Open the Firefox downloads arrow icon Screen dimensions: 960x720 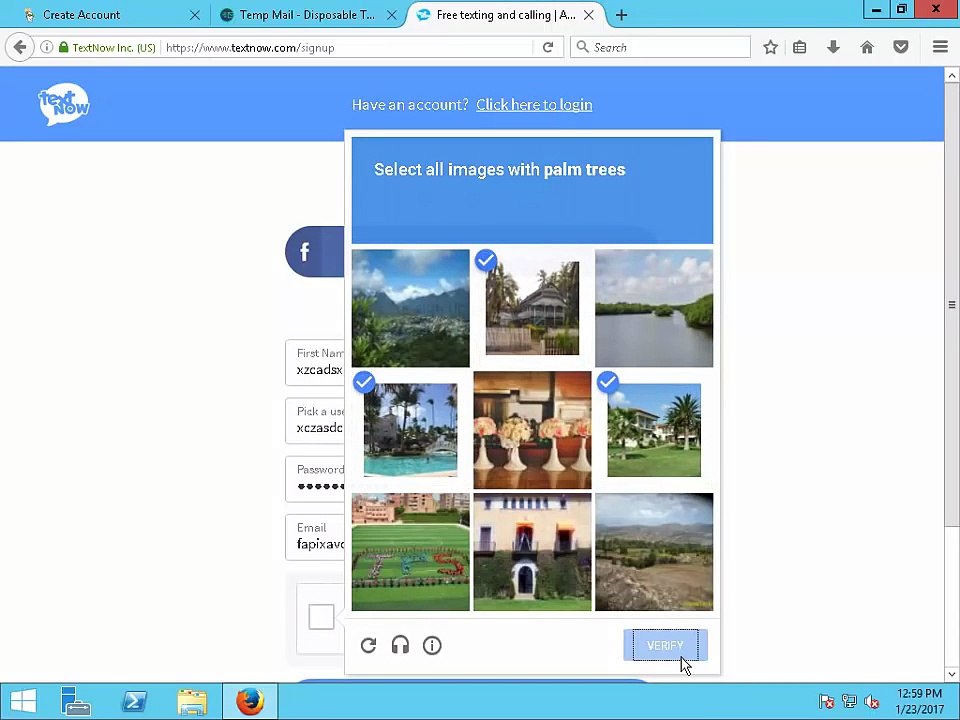pyautogui.click(x=833, y=47)
